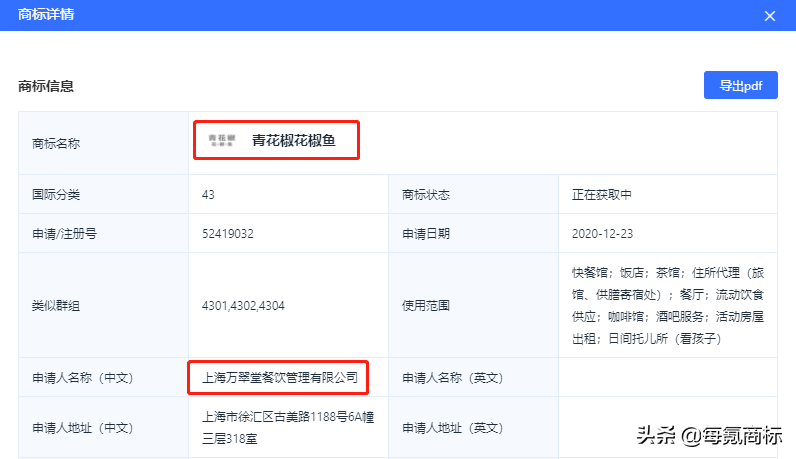The width and height of the screenshot is (796, 459).
Task: Select the status value 正在获取中
Action: click(602, 194)
